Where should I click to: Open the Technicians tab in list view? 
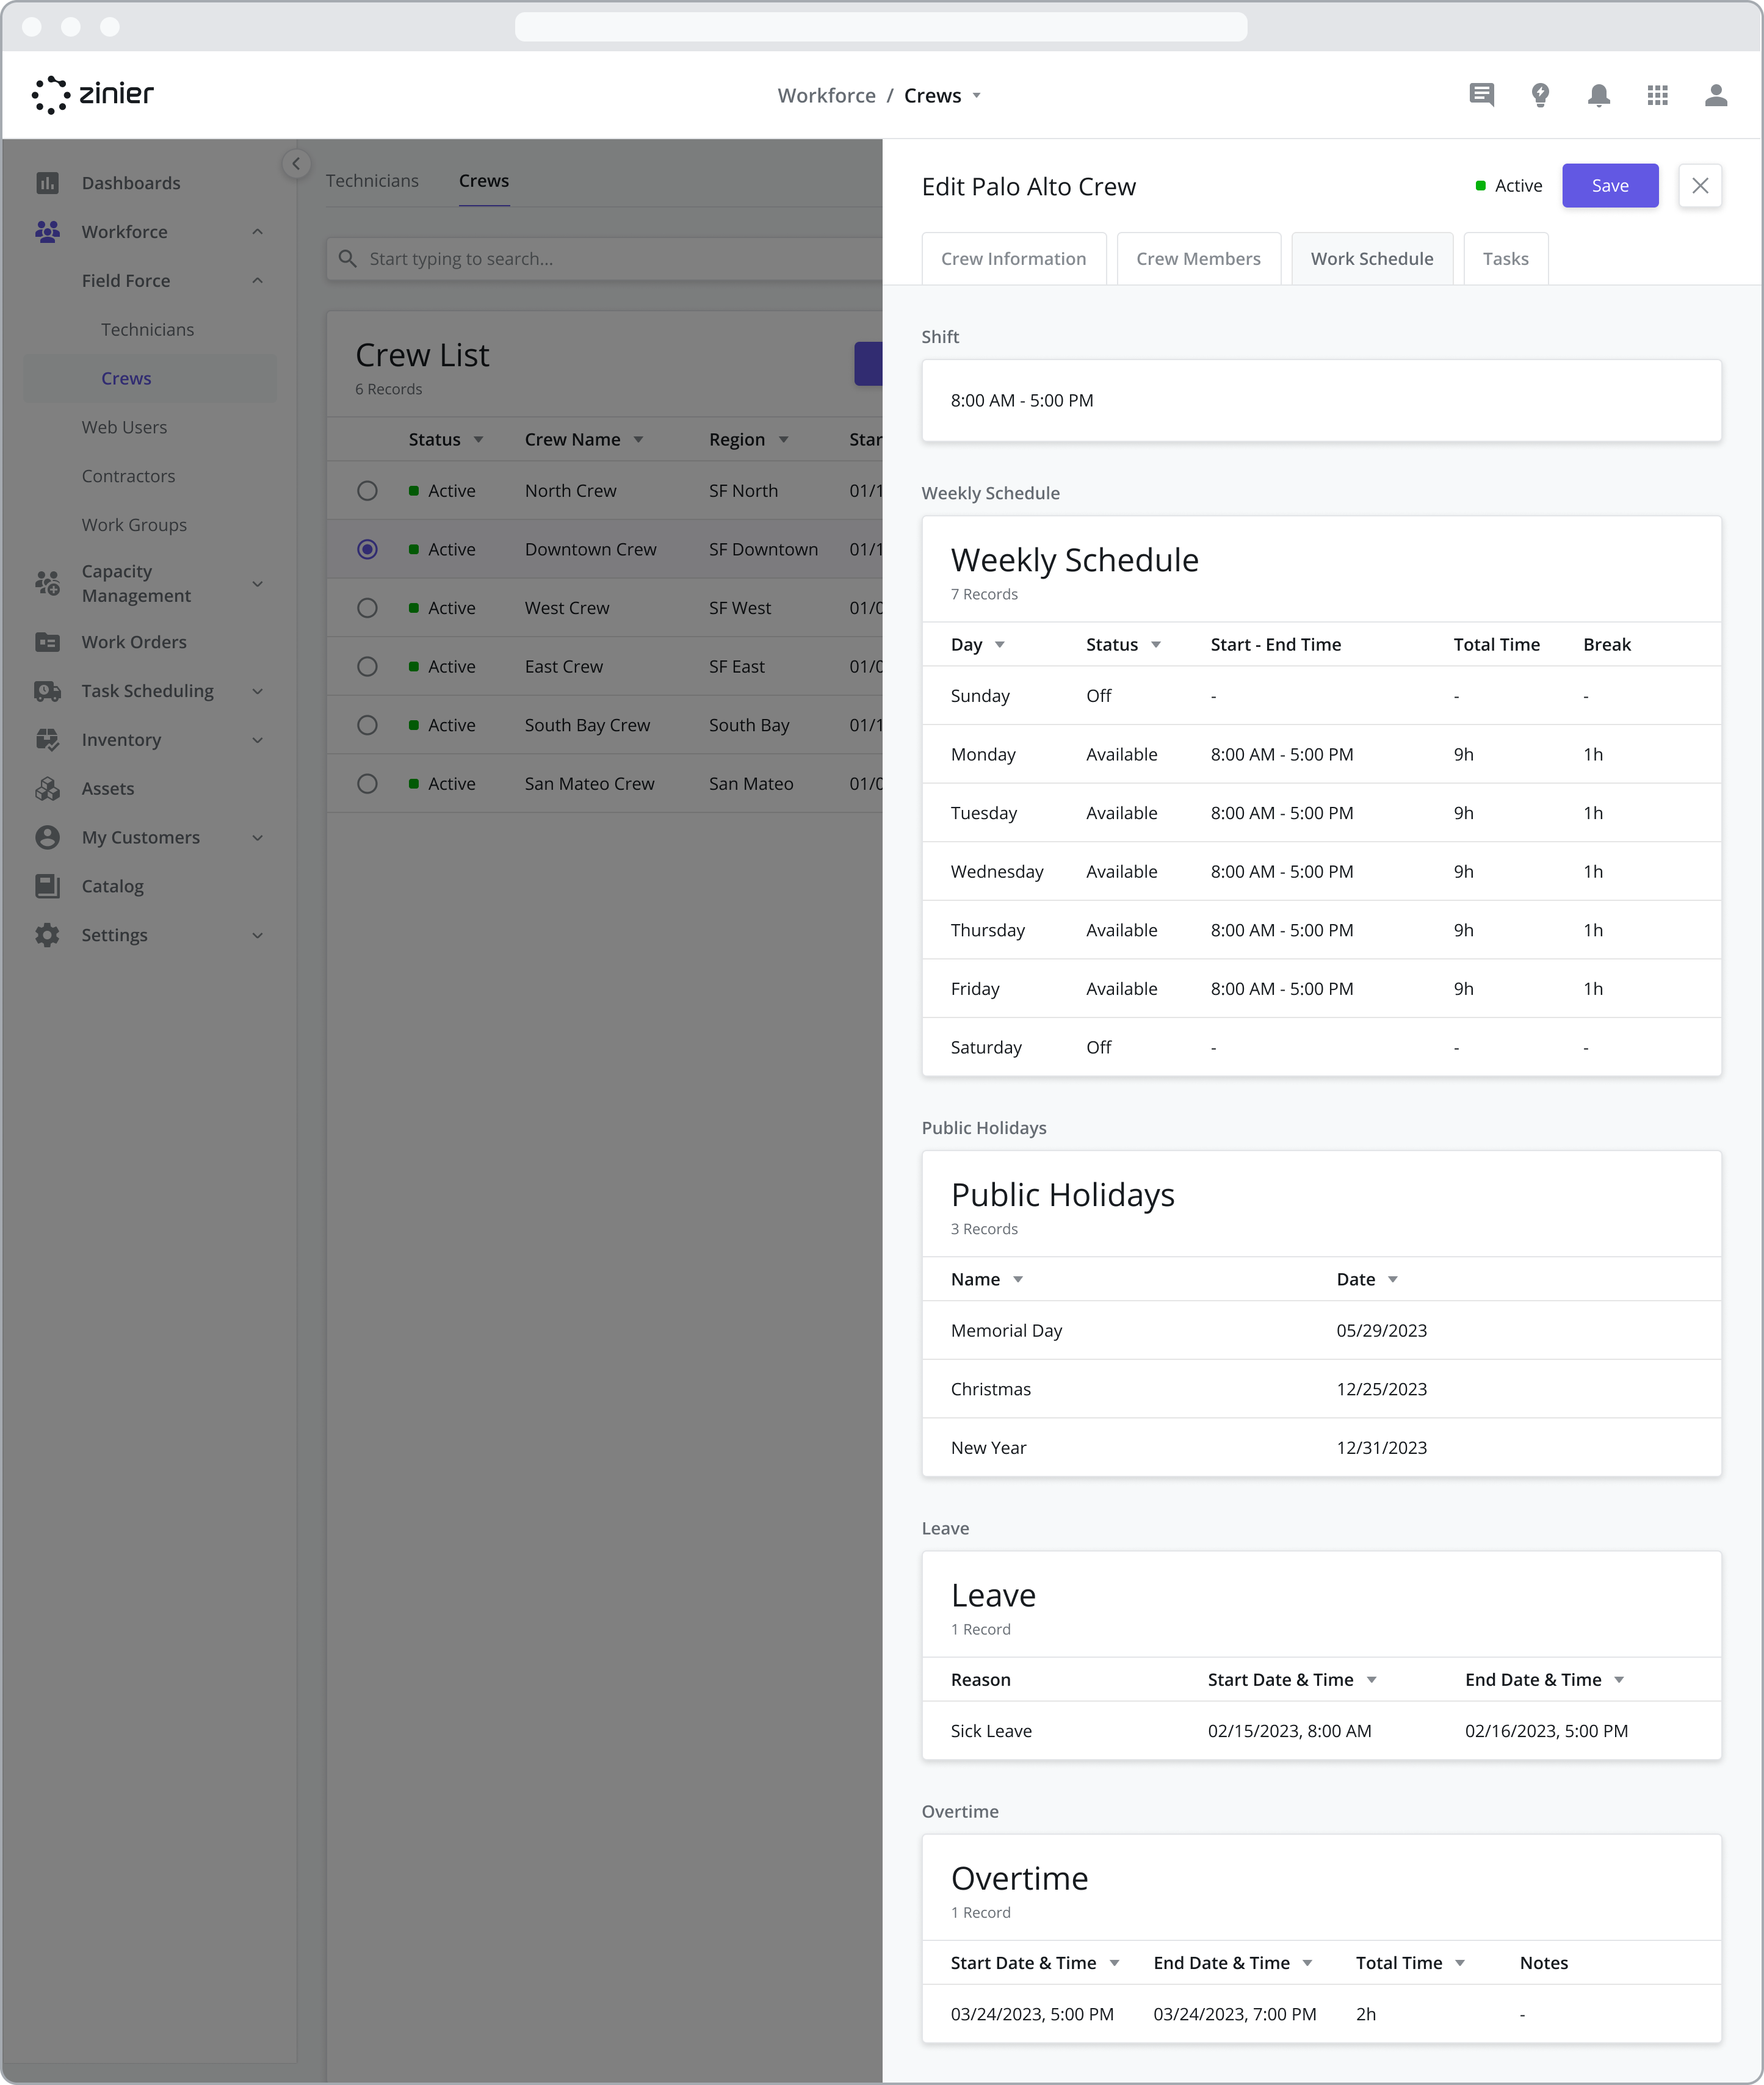click(372, 181)
